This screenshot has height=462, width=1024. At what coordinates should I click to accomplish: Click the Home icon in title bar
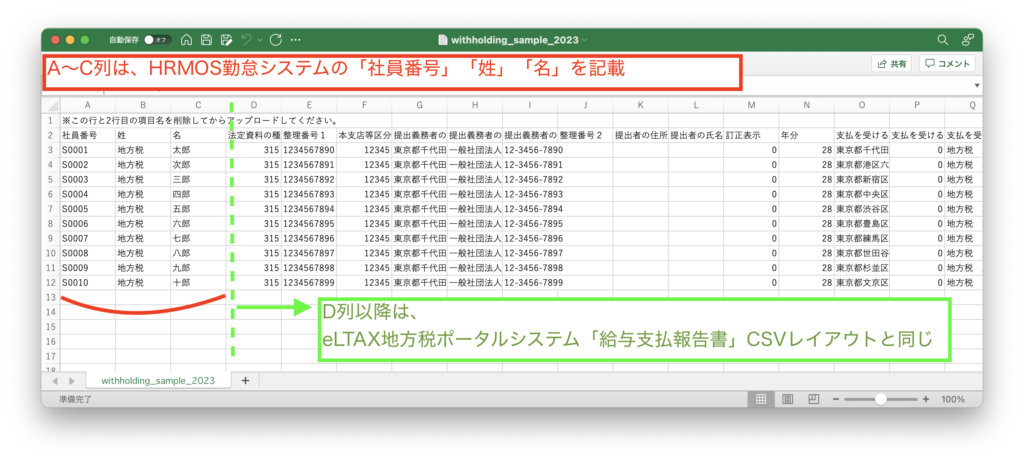tap(186, 40)
